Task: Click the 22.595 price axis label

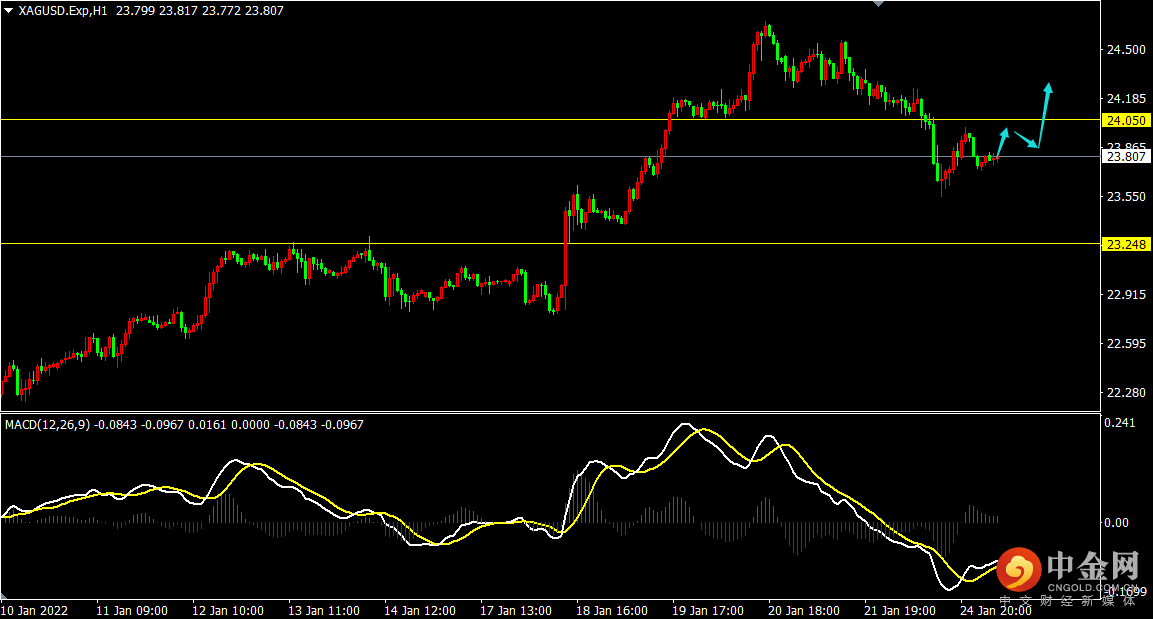Action: tap(1126, 344)
